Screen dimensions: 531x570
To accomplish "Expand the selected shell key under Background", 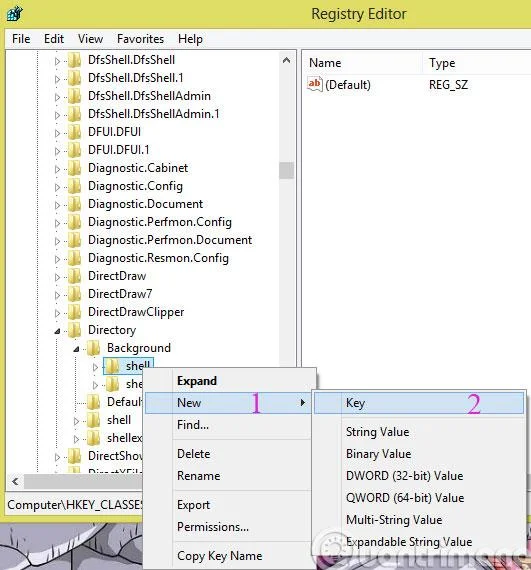I will (95, 367).
